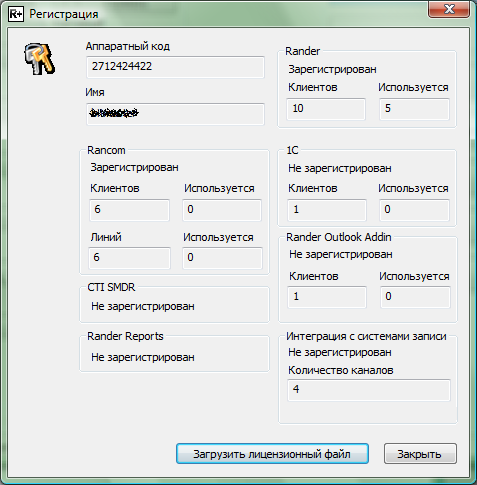Click the Количество каналов field showing 4
Image resolution: width=477 pixels, height=485 pixels.
point(369,390)
